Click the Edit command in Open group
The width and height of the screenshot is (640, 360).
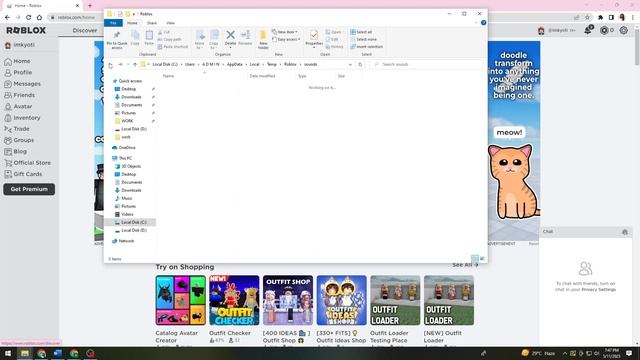point(332,40)
